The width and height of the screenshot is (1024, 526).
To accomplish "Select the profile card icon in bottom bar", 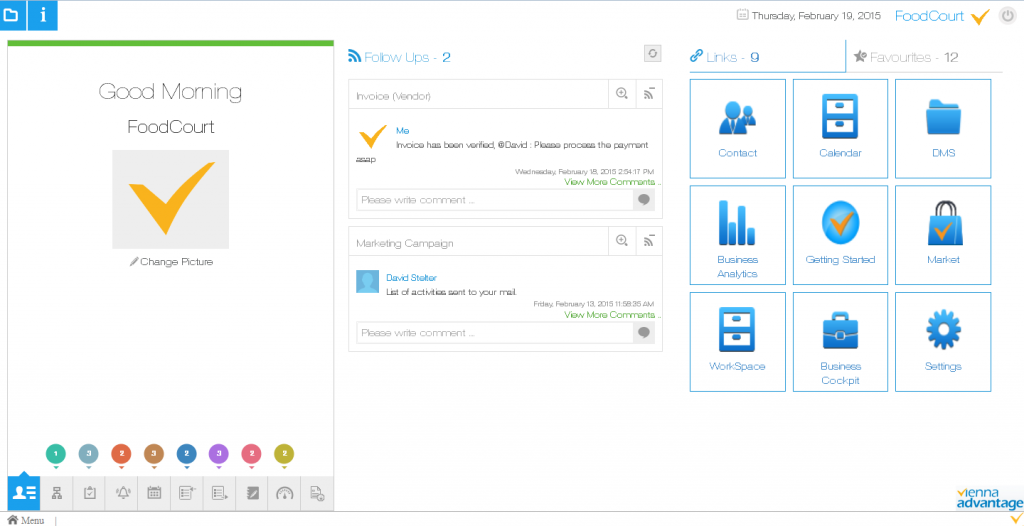I will 24,493.
